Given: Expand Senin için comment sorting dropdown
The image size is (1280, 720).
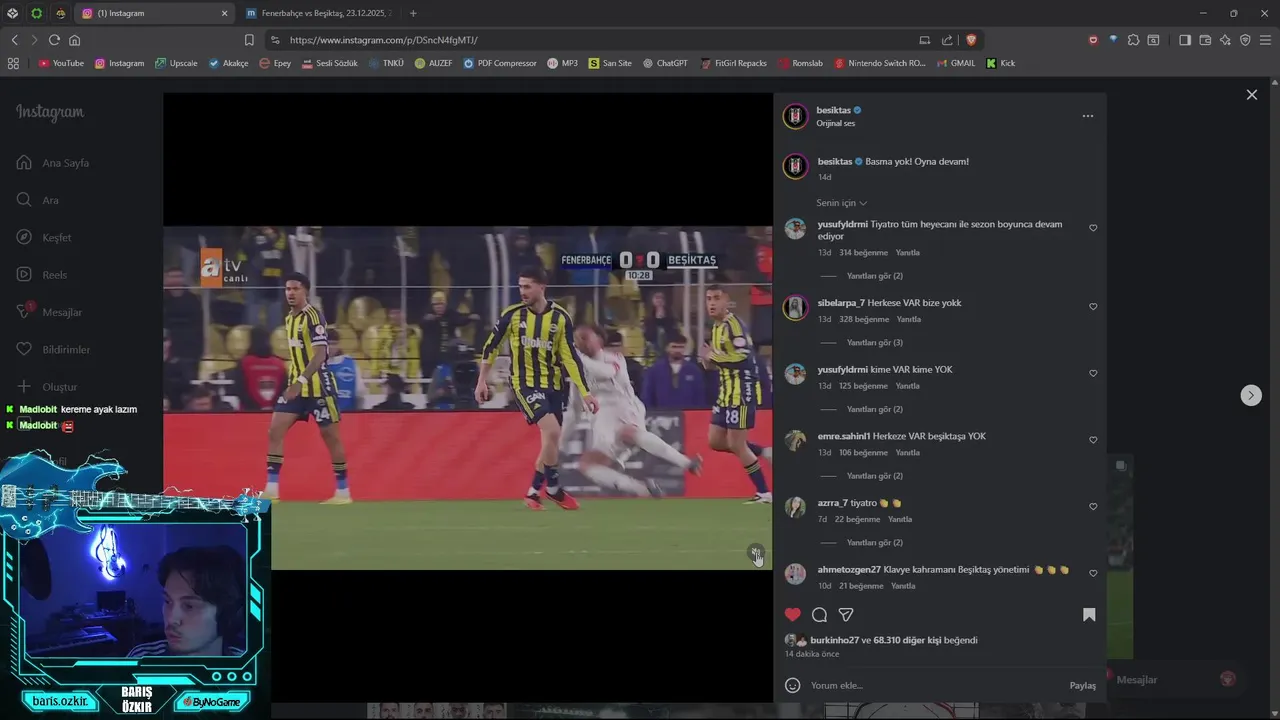Looking at the screenshot, I should click(842, 203).
